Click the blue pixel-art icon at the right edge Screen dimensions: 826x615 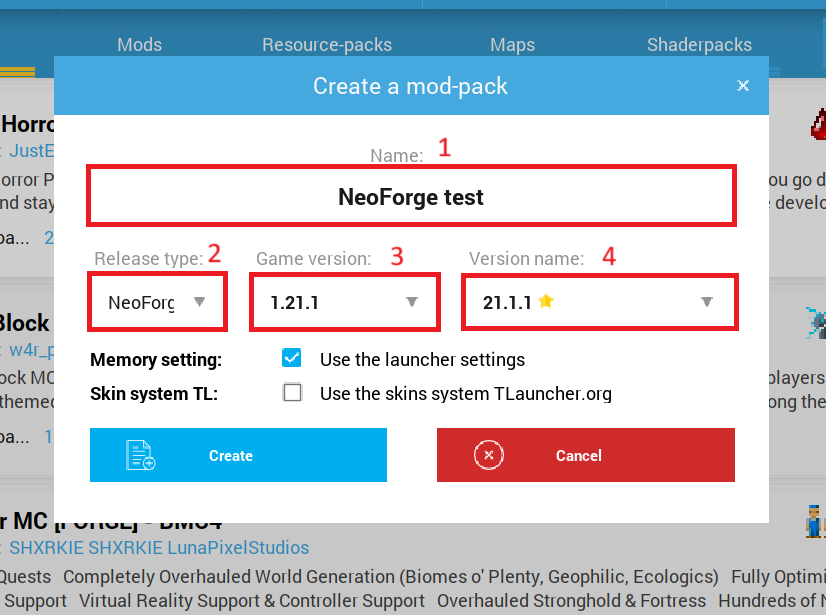click(816, 322)
